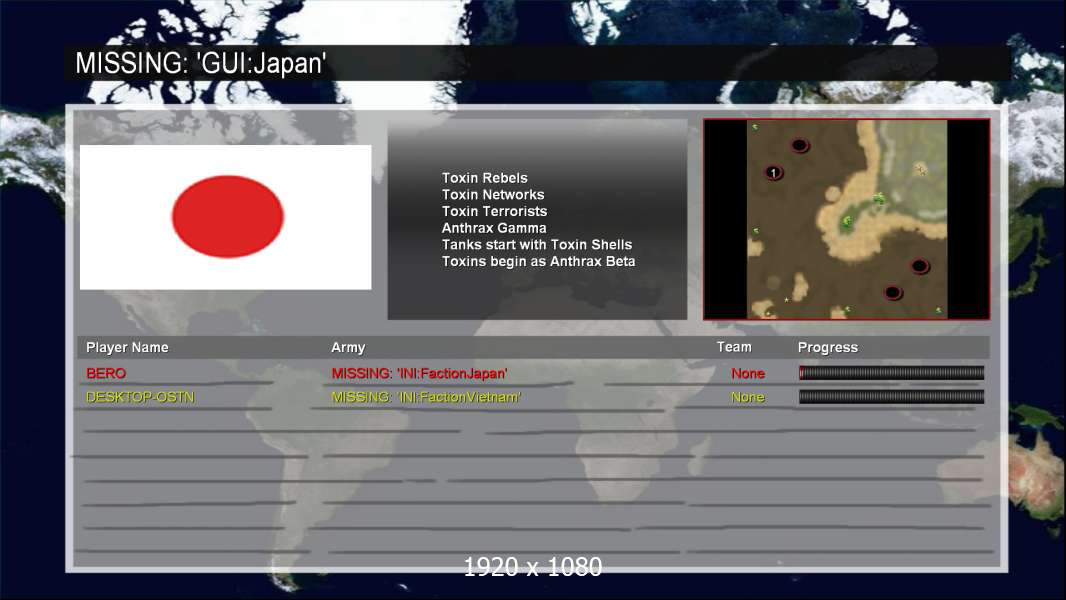Click 'Tanks start with Toxin Shells' text

point(537,245)
